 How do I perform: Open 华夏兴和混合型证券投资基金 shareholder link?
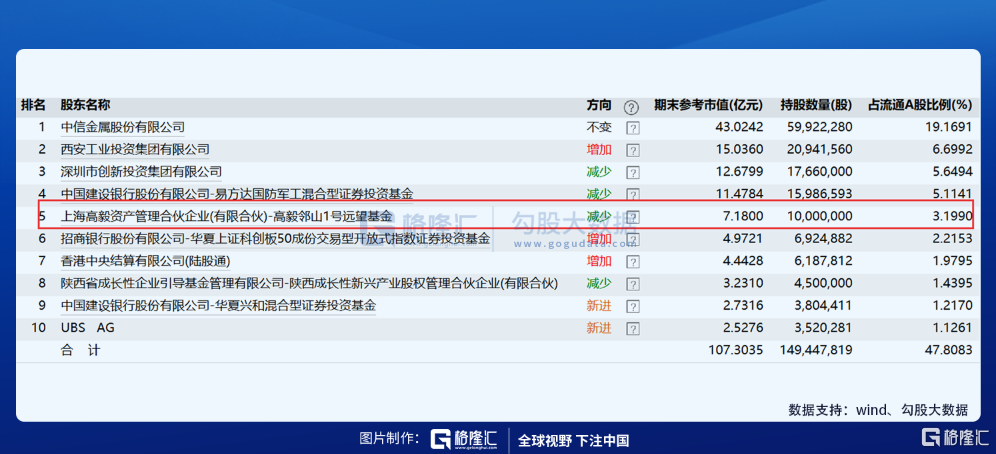click(x=218, y=305)
